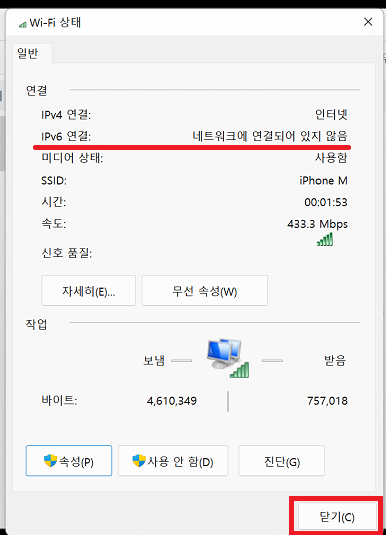Image resolution: width=386 pixels, height=535 pixels.
Task: Click the 미디어 상태 label
Action: 72,158
